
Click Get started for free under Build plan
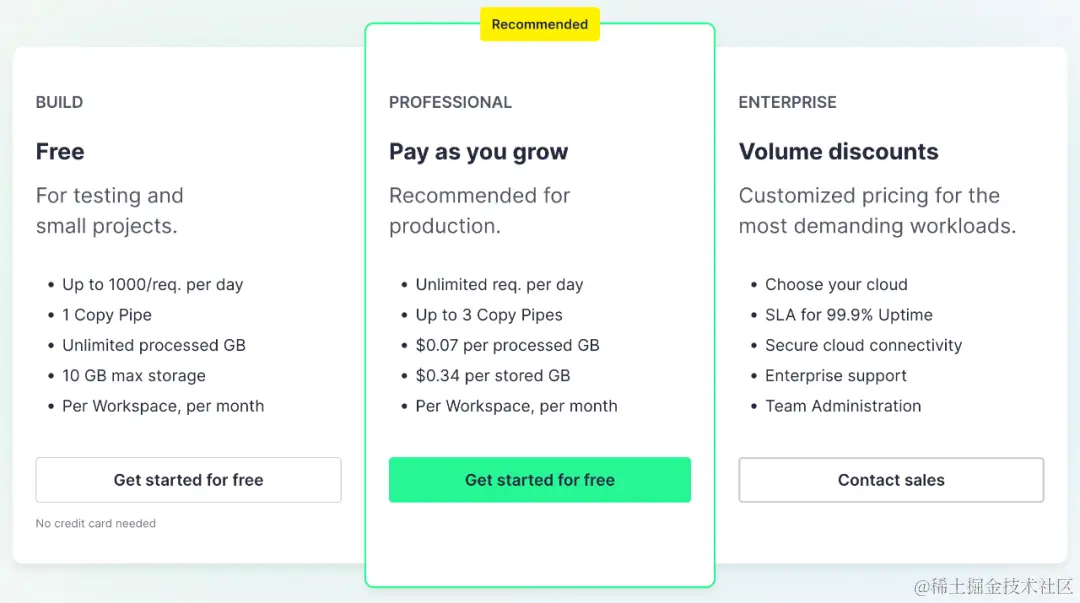tap(188, 480)
